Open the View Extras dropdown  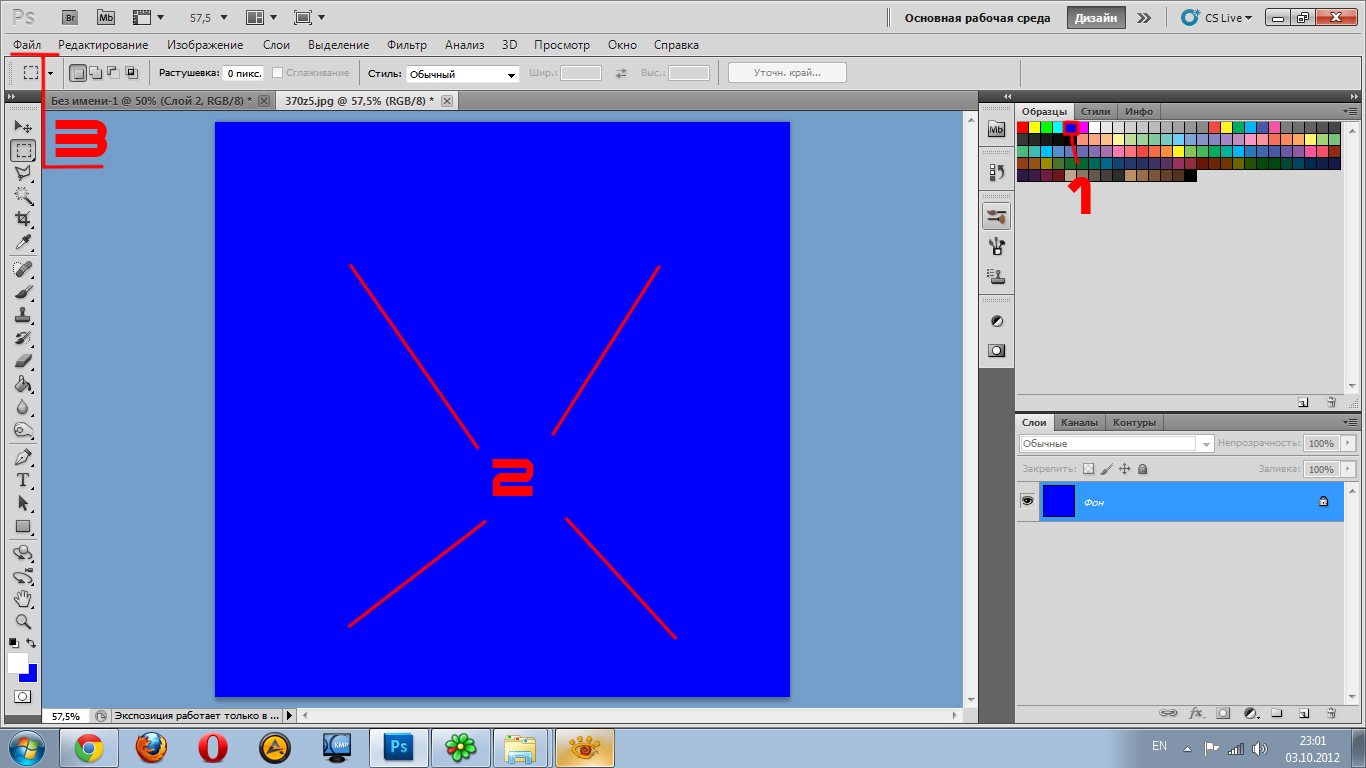pyautogui.click(x=148, y=17)
